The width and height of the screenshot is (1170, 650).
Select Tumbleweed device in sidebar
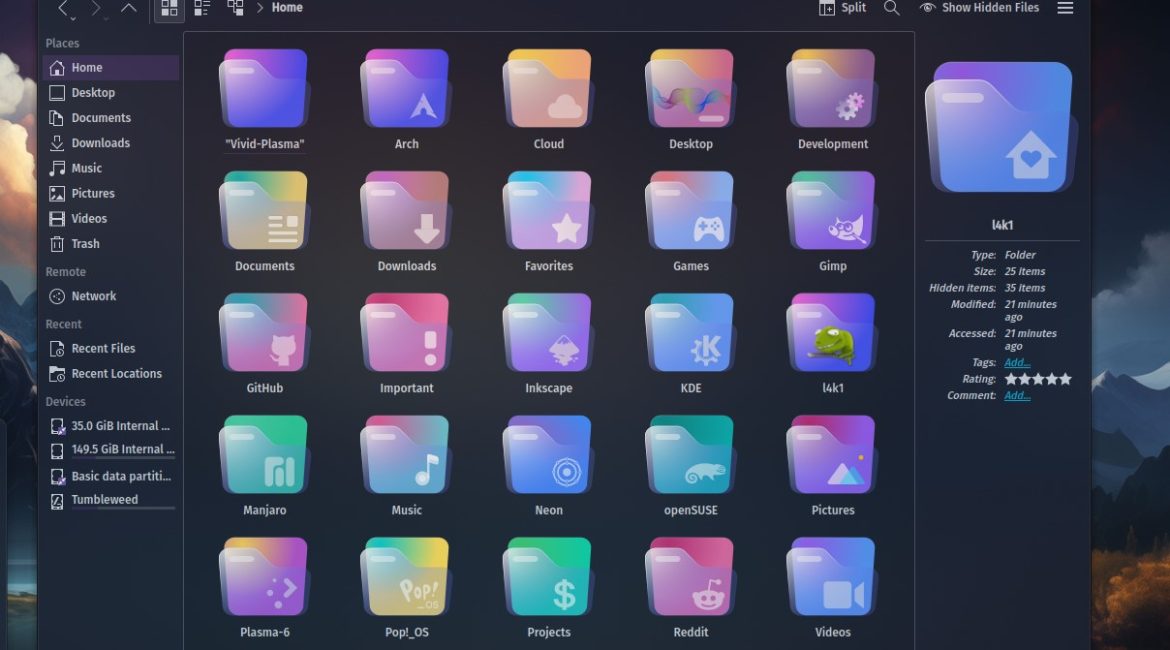[x=104, y=500]
